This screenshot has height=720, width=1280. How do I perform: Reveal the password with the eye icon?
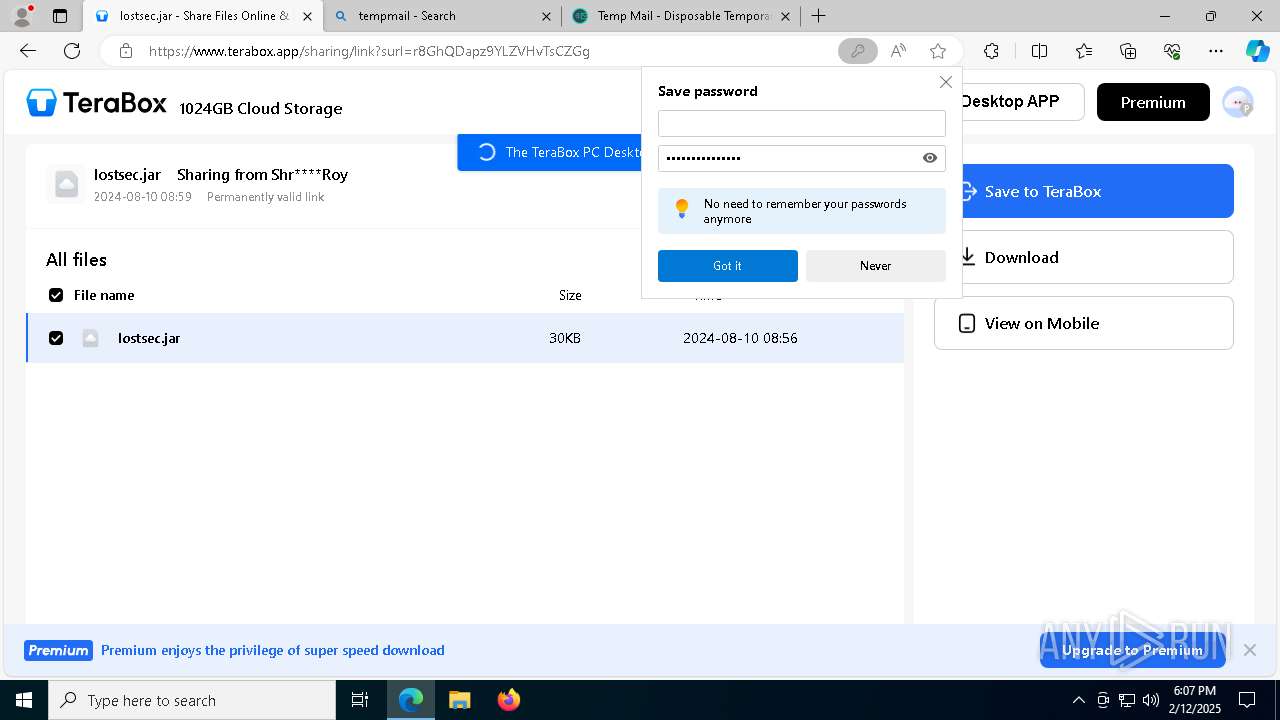(x=930, y=158)
